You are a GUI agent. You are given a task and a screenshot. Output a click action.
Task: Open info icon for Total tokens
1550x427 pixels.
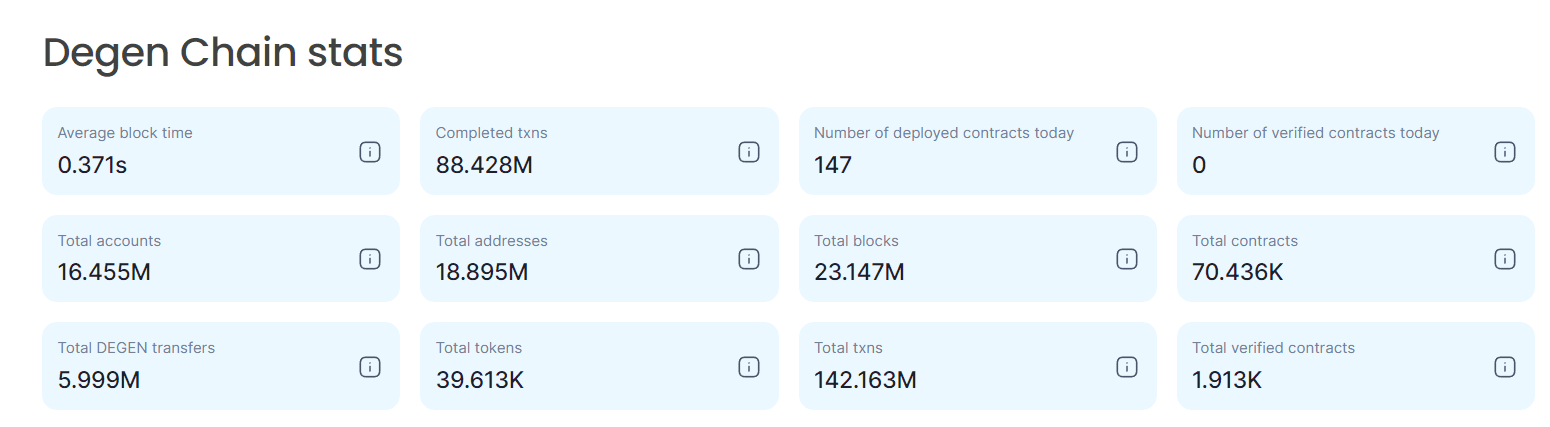click(749, 367)
